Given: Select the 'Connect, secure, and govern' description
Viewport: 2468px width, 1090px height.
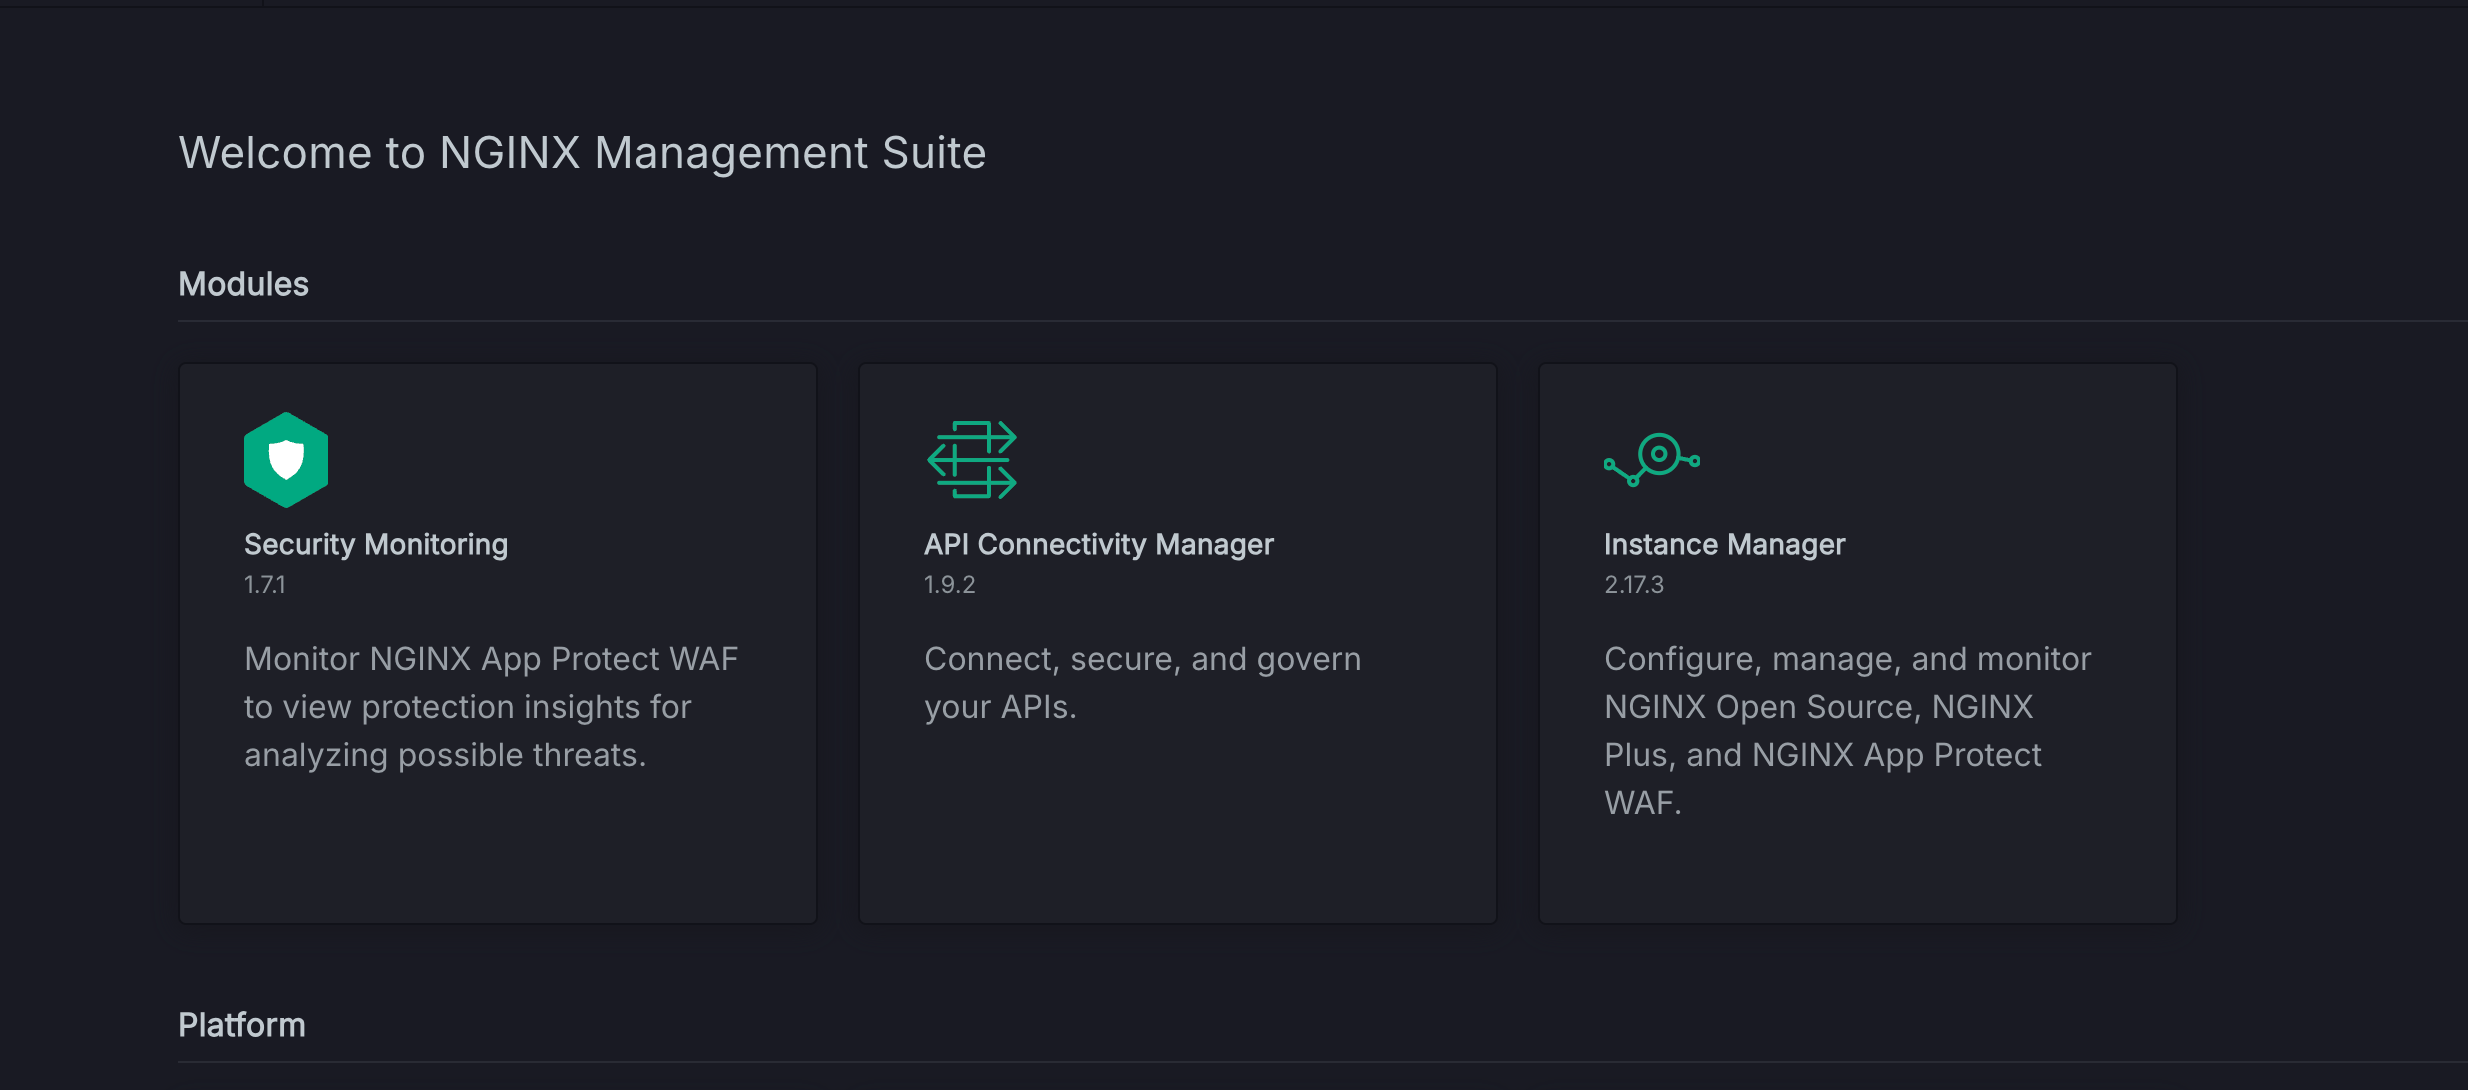Looking at the screenshot, I should (1142, 659).
